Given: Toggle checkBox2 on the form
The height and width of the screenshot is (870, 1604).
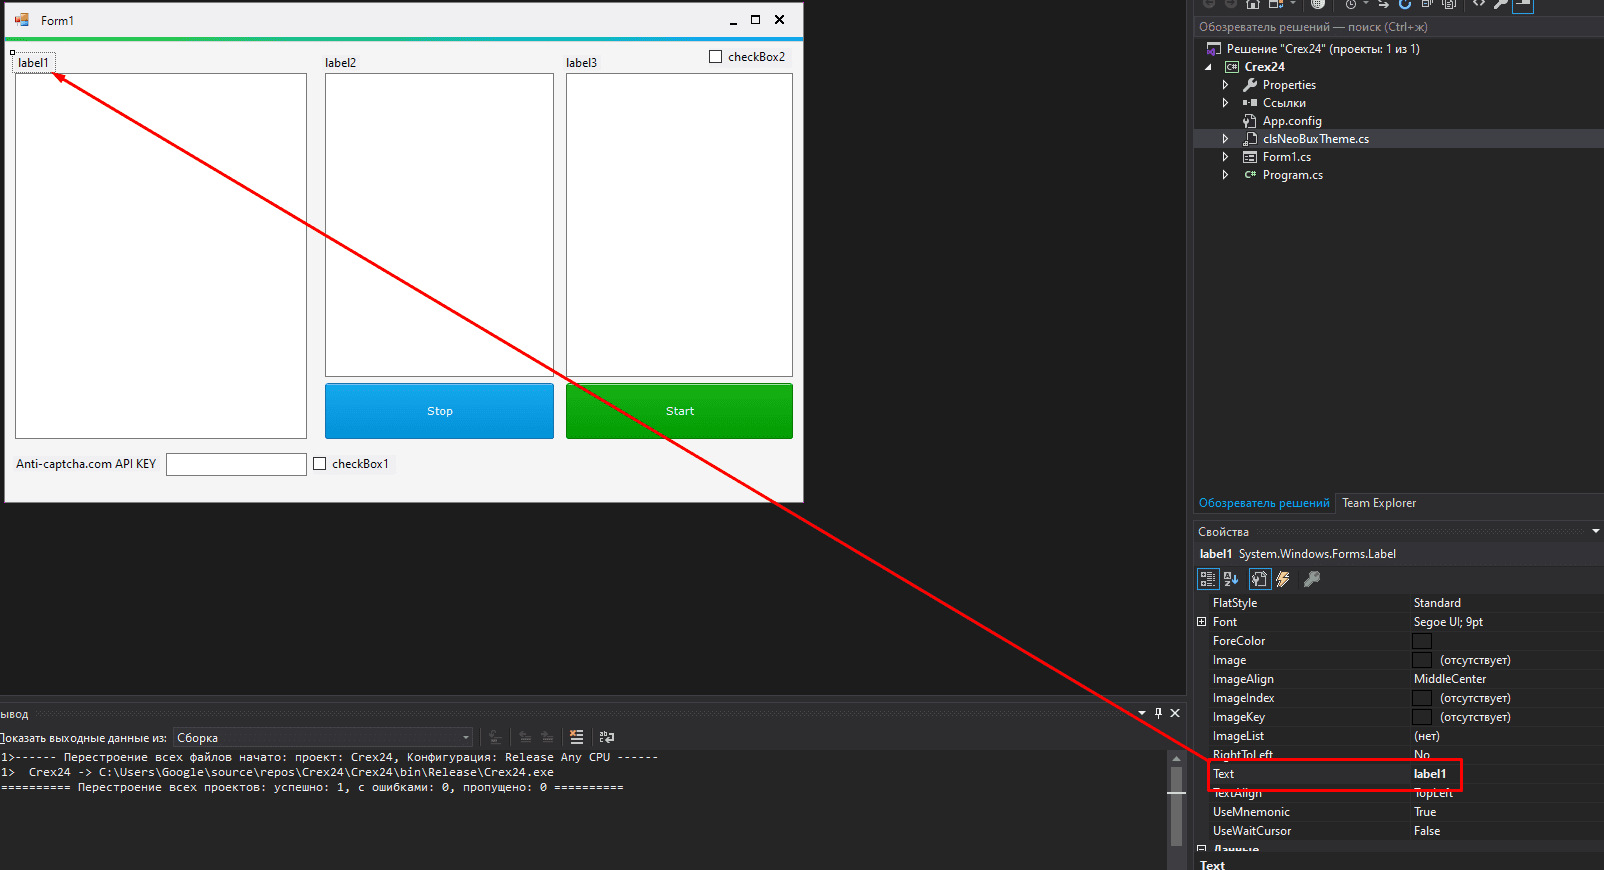Looking at the screenshot, I should (715, 57).
